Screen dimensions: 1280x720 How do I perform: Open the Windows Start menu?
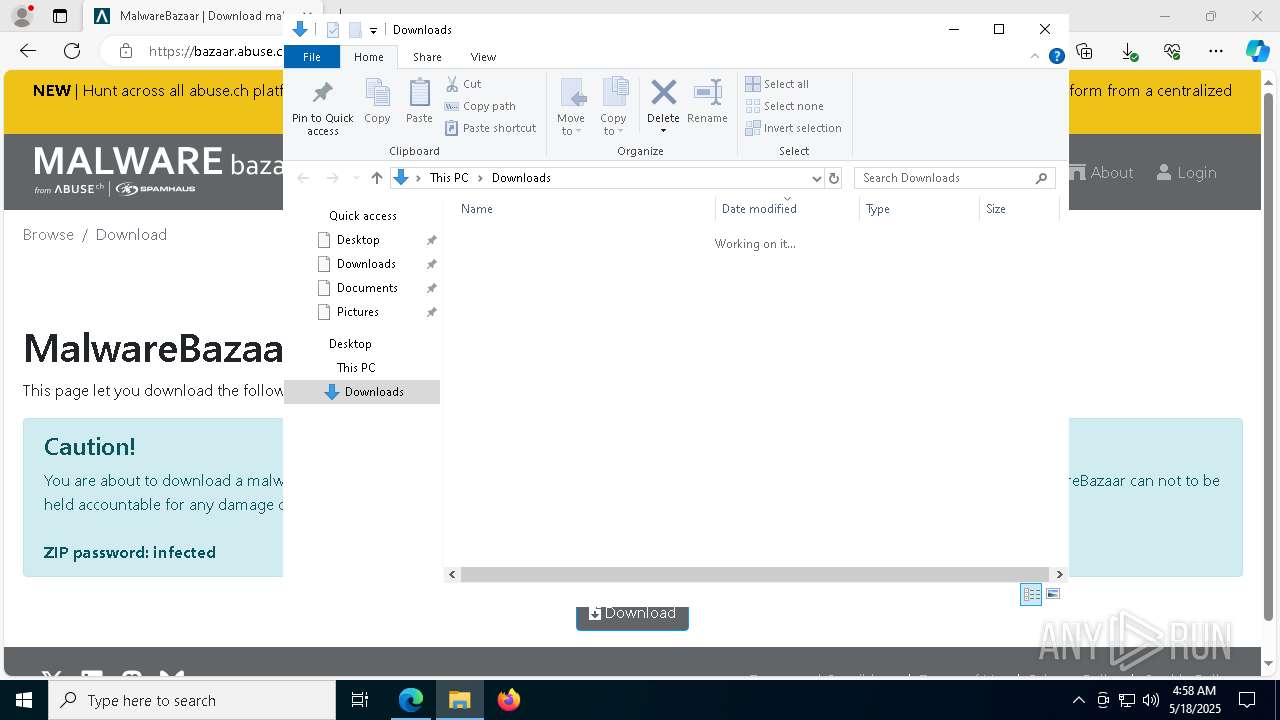[24, 700]
